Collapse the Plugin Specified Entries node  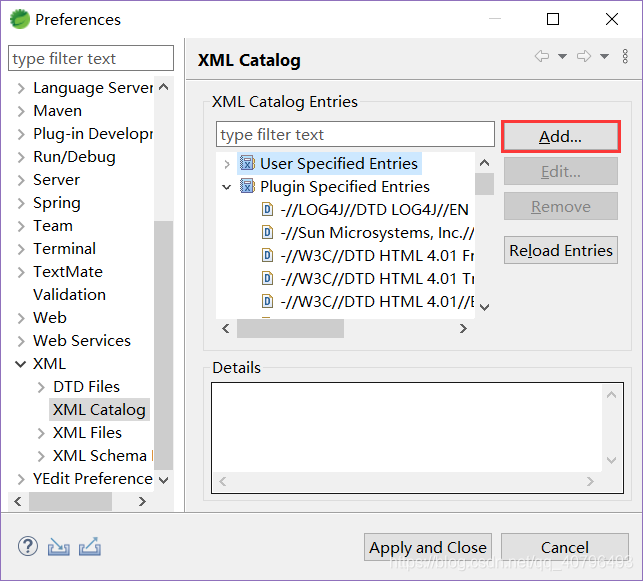tap(227, 186)
